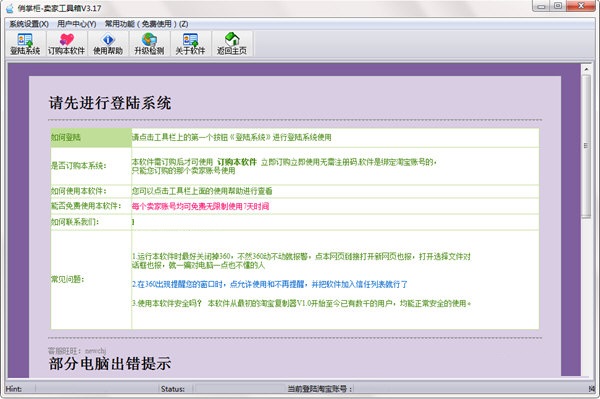The width and height of the screenshot is (600, 399).
Task: Click FAQ item 3 about software safety
Action: coord(302,303)
